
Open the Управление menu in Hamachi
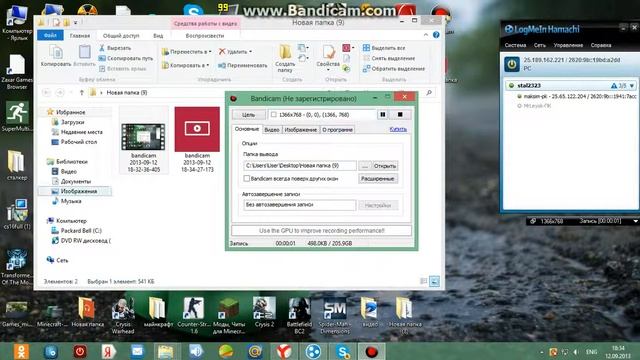pos(568,45)
